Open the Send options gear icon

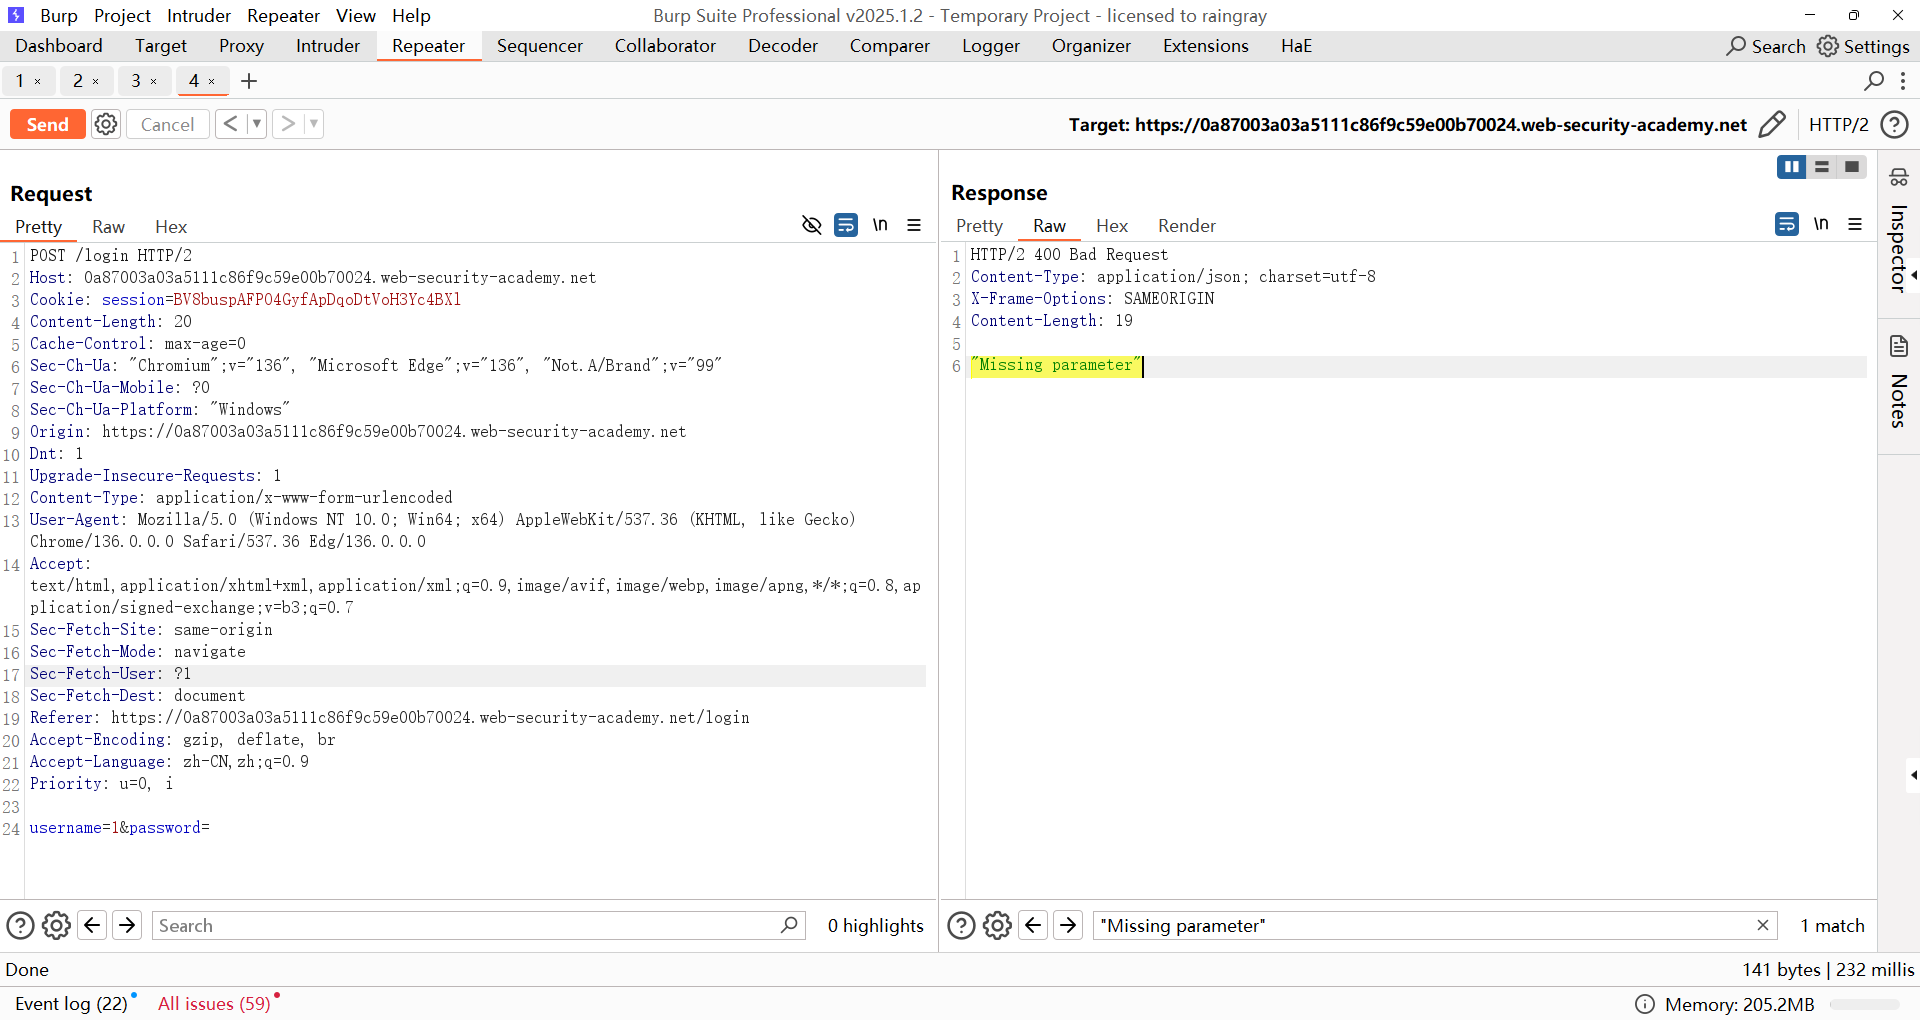pyautogui.click(x=106, y=124)
